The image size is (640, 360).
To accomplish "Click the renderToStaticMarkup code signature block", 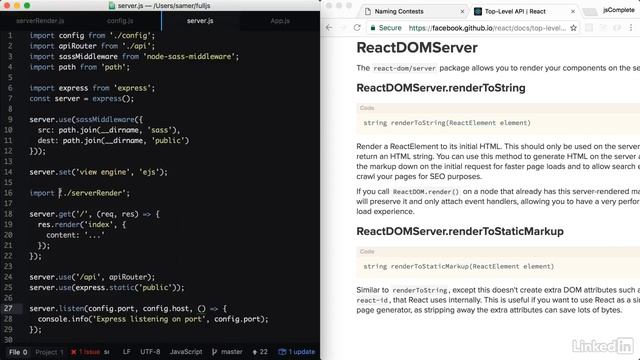I will [498, 267].
